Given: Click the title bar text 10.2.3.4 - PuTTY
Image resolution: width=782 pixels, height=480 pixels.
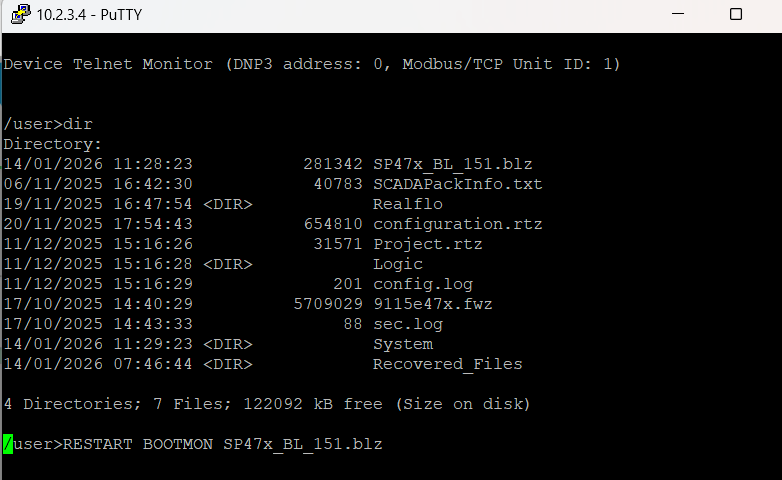Looking at the screenshot, I should 89,15.
